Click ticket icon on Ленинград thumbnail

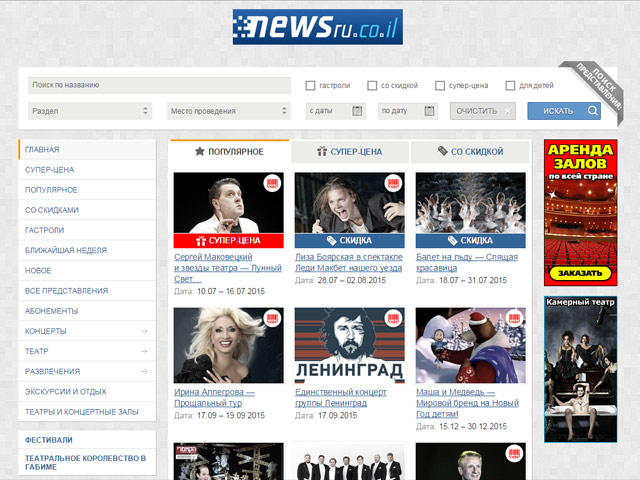[393, 318]
